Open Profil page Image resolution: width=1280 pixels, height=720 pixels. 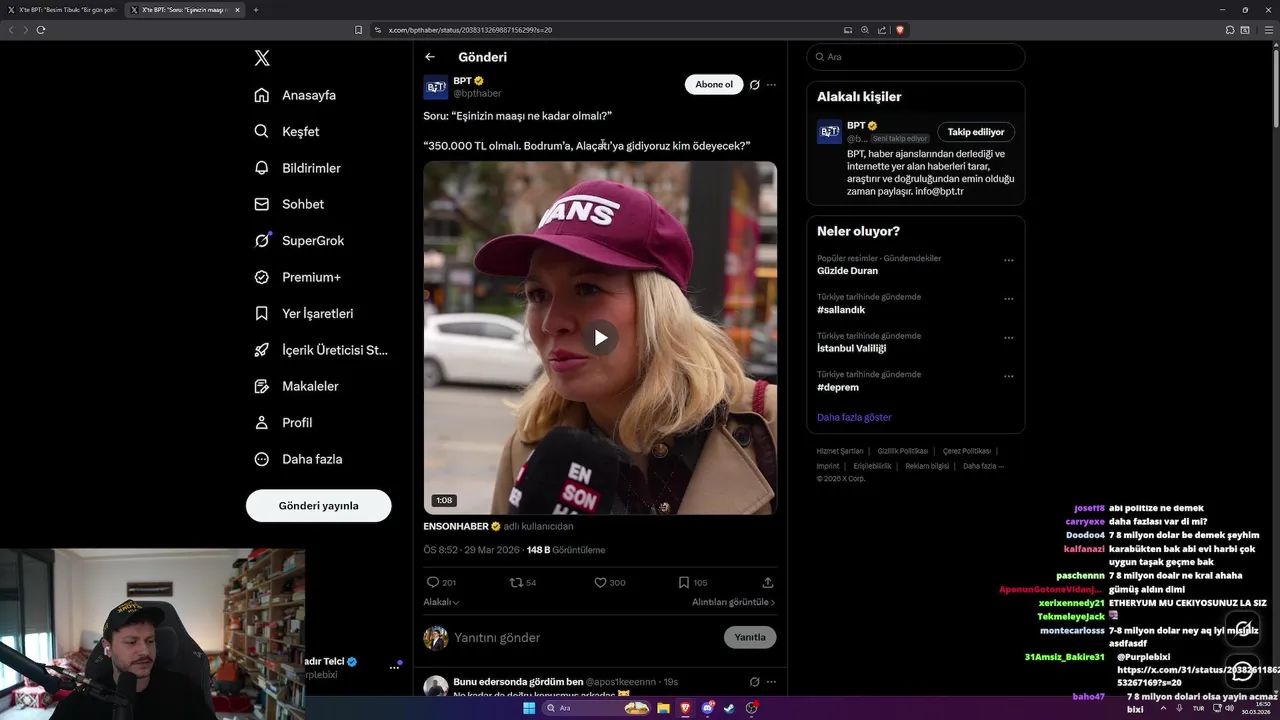[283, 422]
